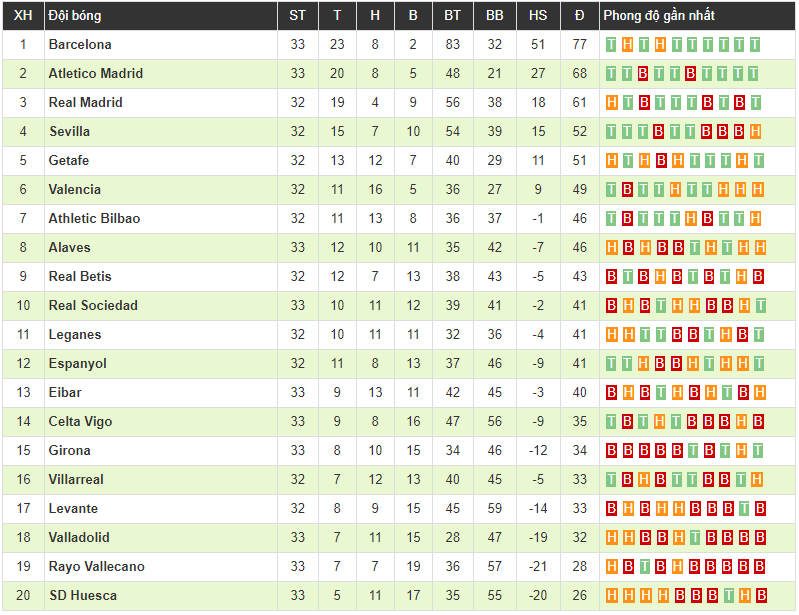Click the SD Huesca team name

tap(82, 596)
